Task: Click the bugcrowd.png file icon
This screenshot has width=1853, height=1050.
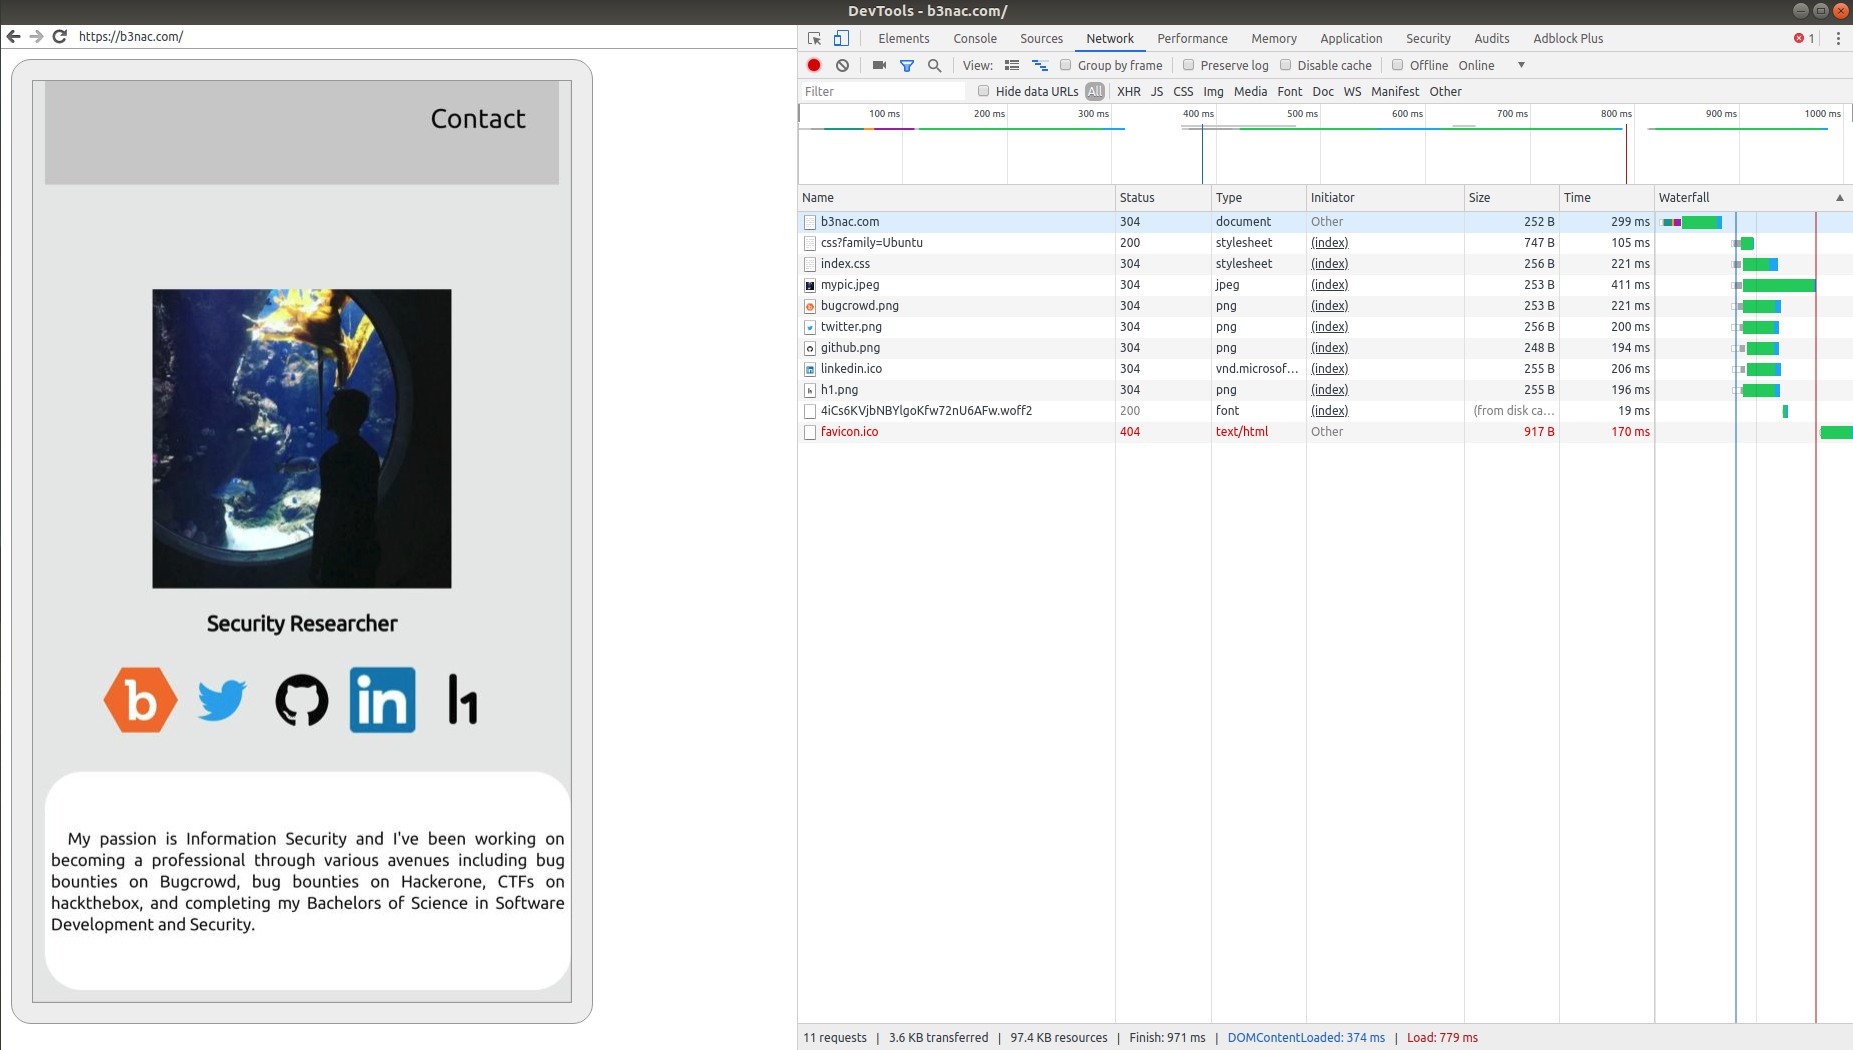Action: [x=810, y=306]
